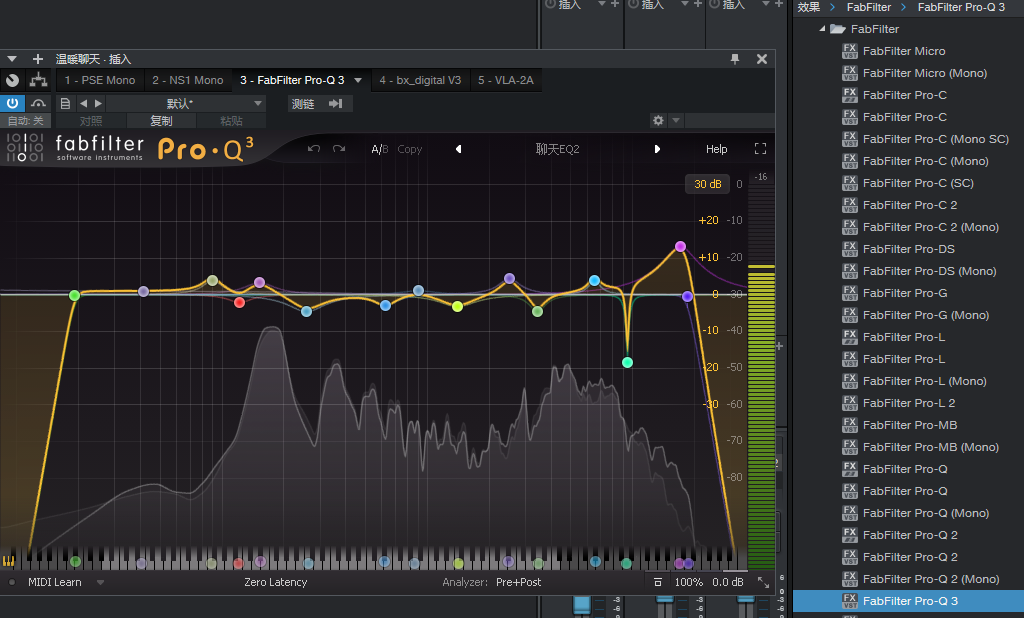Select FabFilter Pro-G in effects list
The height and width of the screenshot is (618, 1024).
tap(904, 293)
